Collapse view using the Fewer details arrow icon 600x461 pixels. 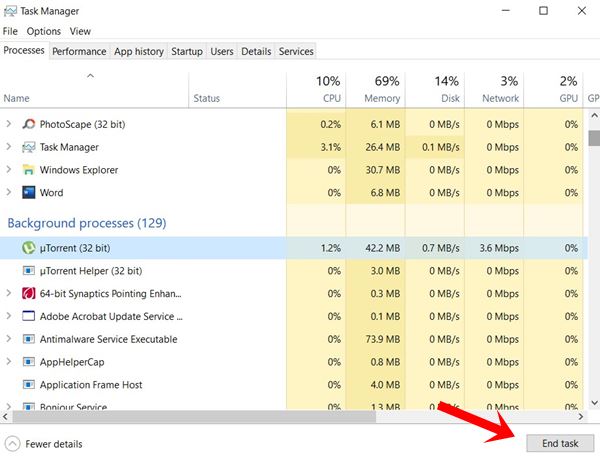pyautogui.click(x=12, y=444)
